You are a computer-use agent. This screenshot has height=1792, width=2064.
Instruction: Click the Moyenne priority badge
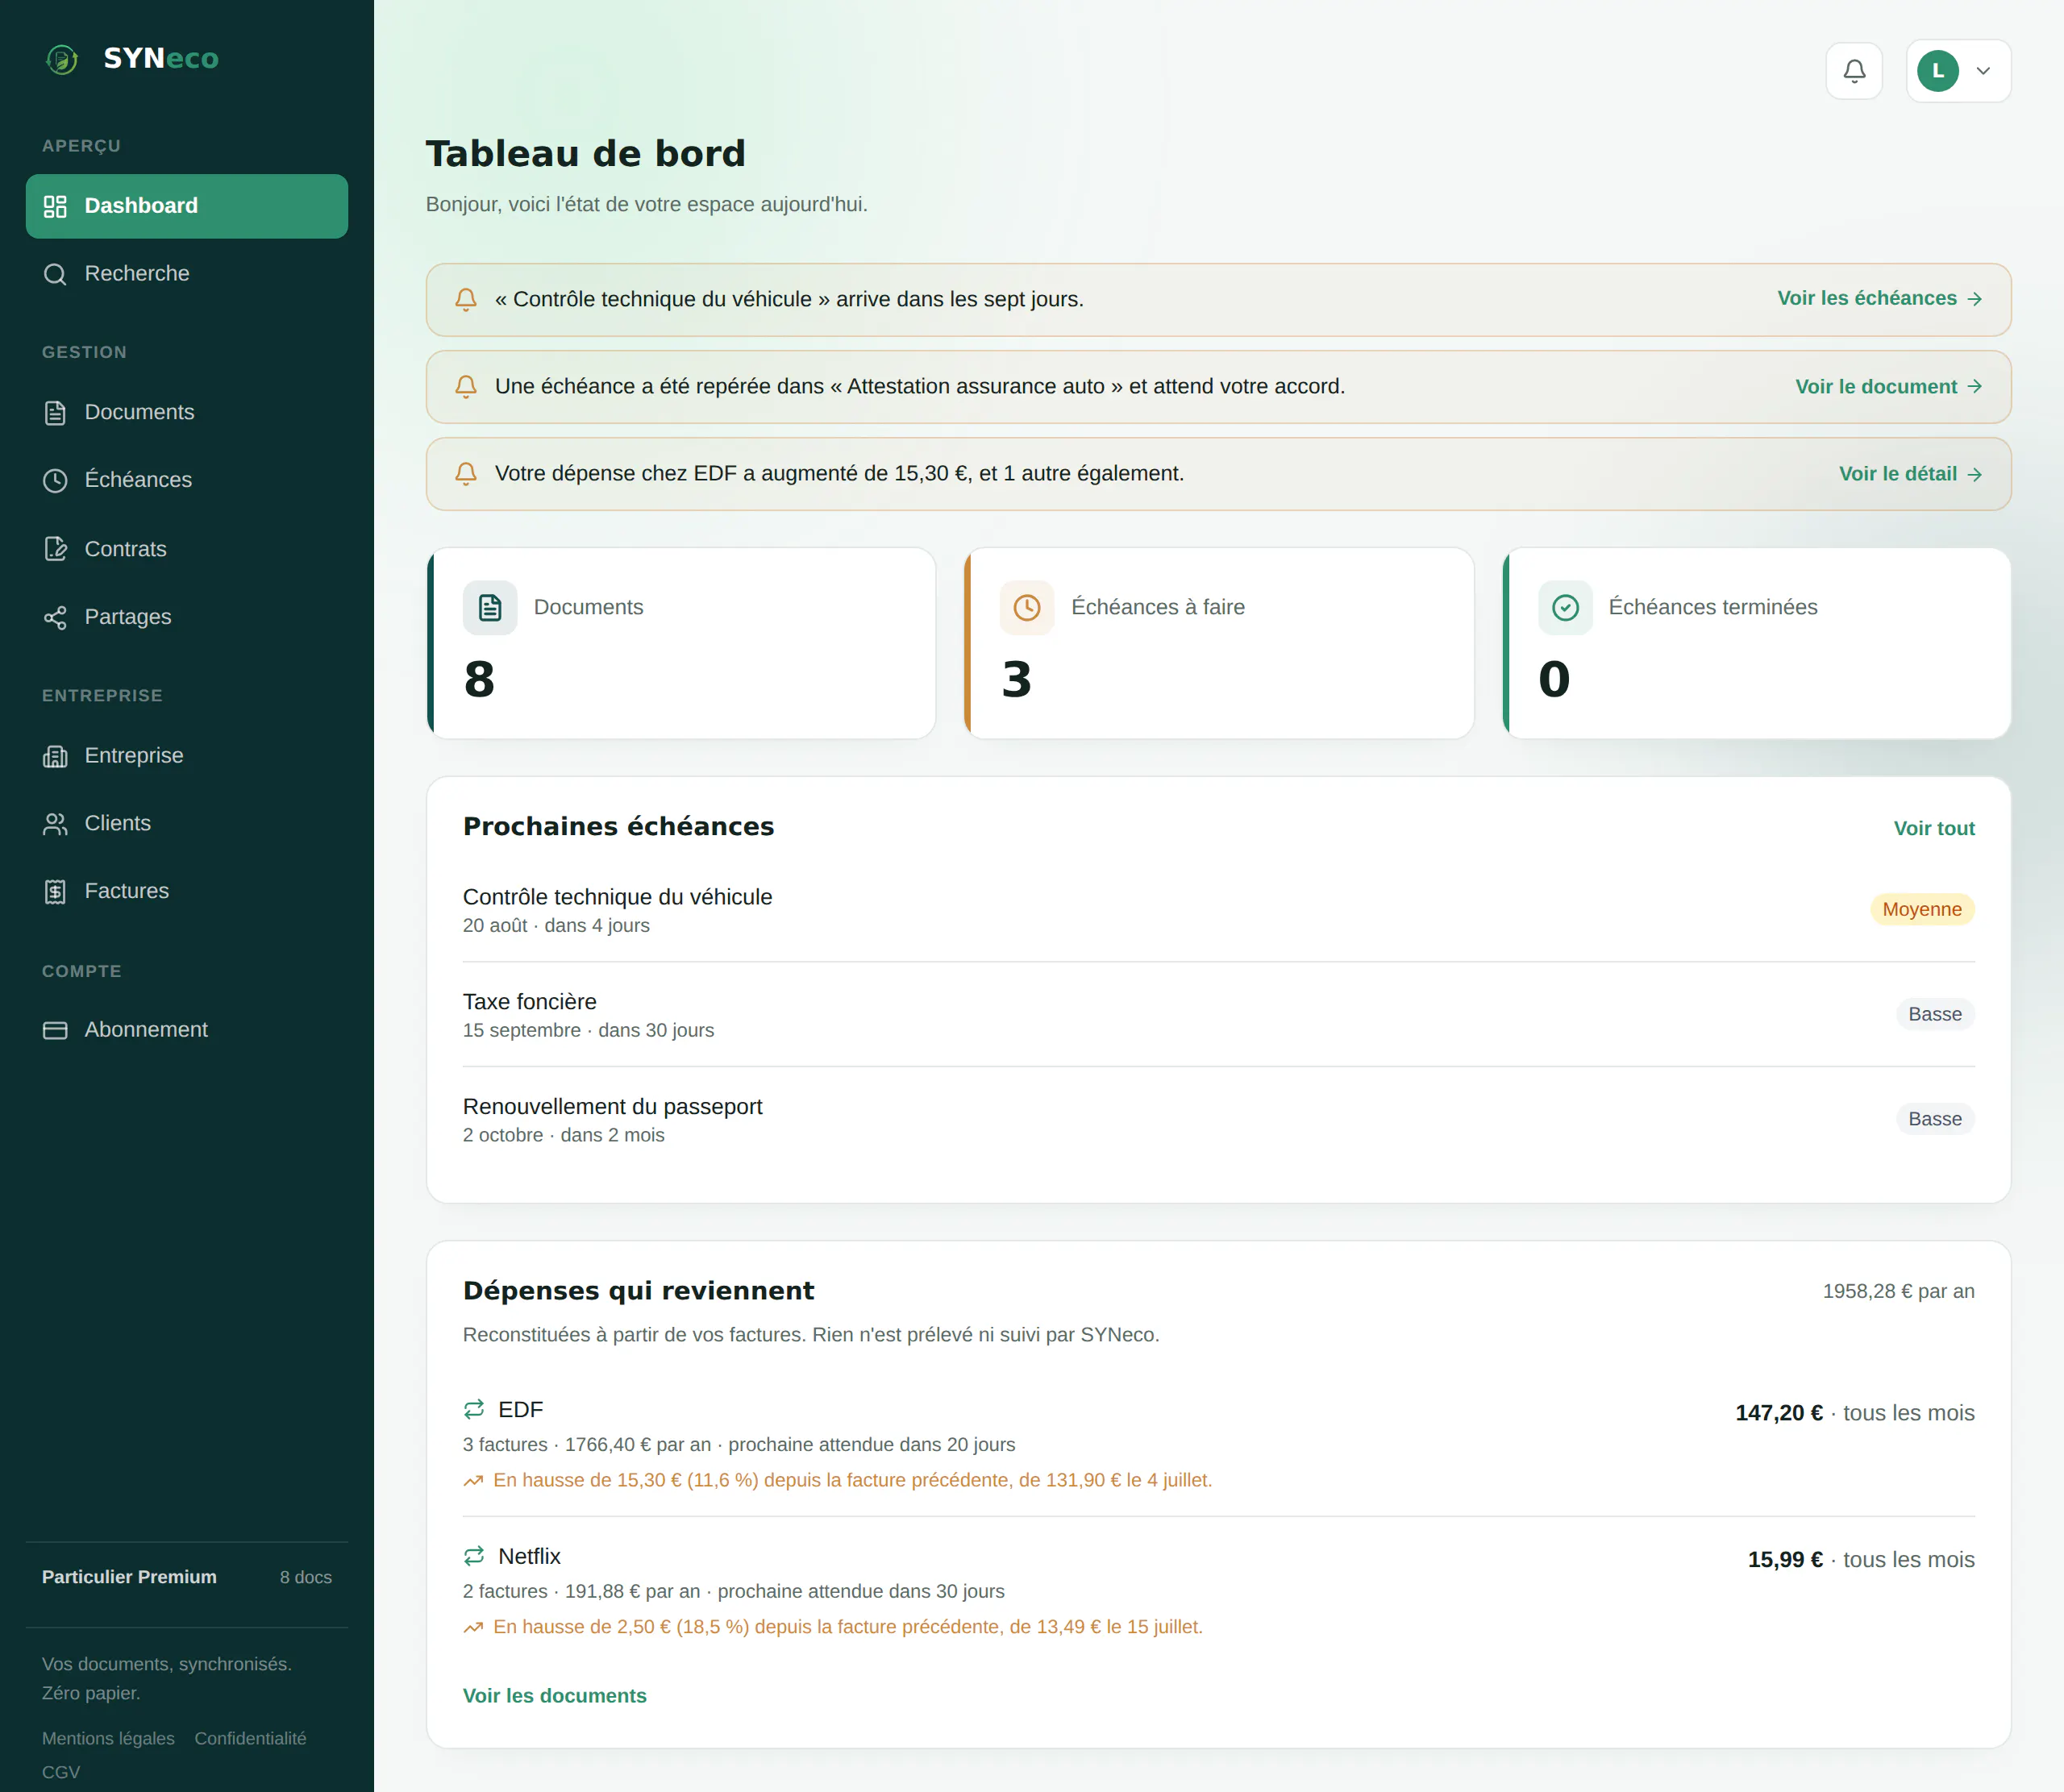pos(1922,910)
